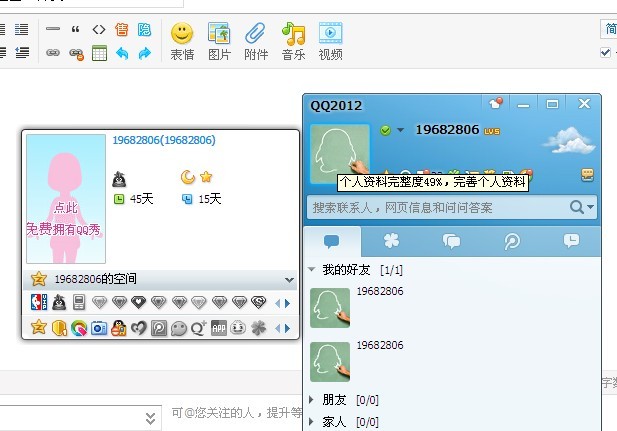The image size is (617, 431).
Task: Click the gray penguin badge icon in the badge row
Action: point(59,302)
